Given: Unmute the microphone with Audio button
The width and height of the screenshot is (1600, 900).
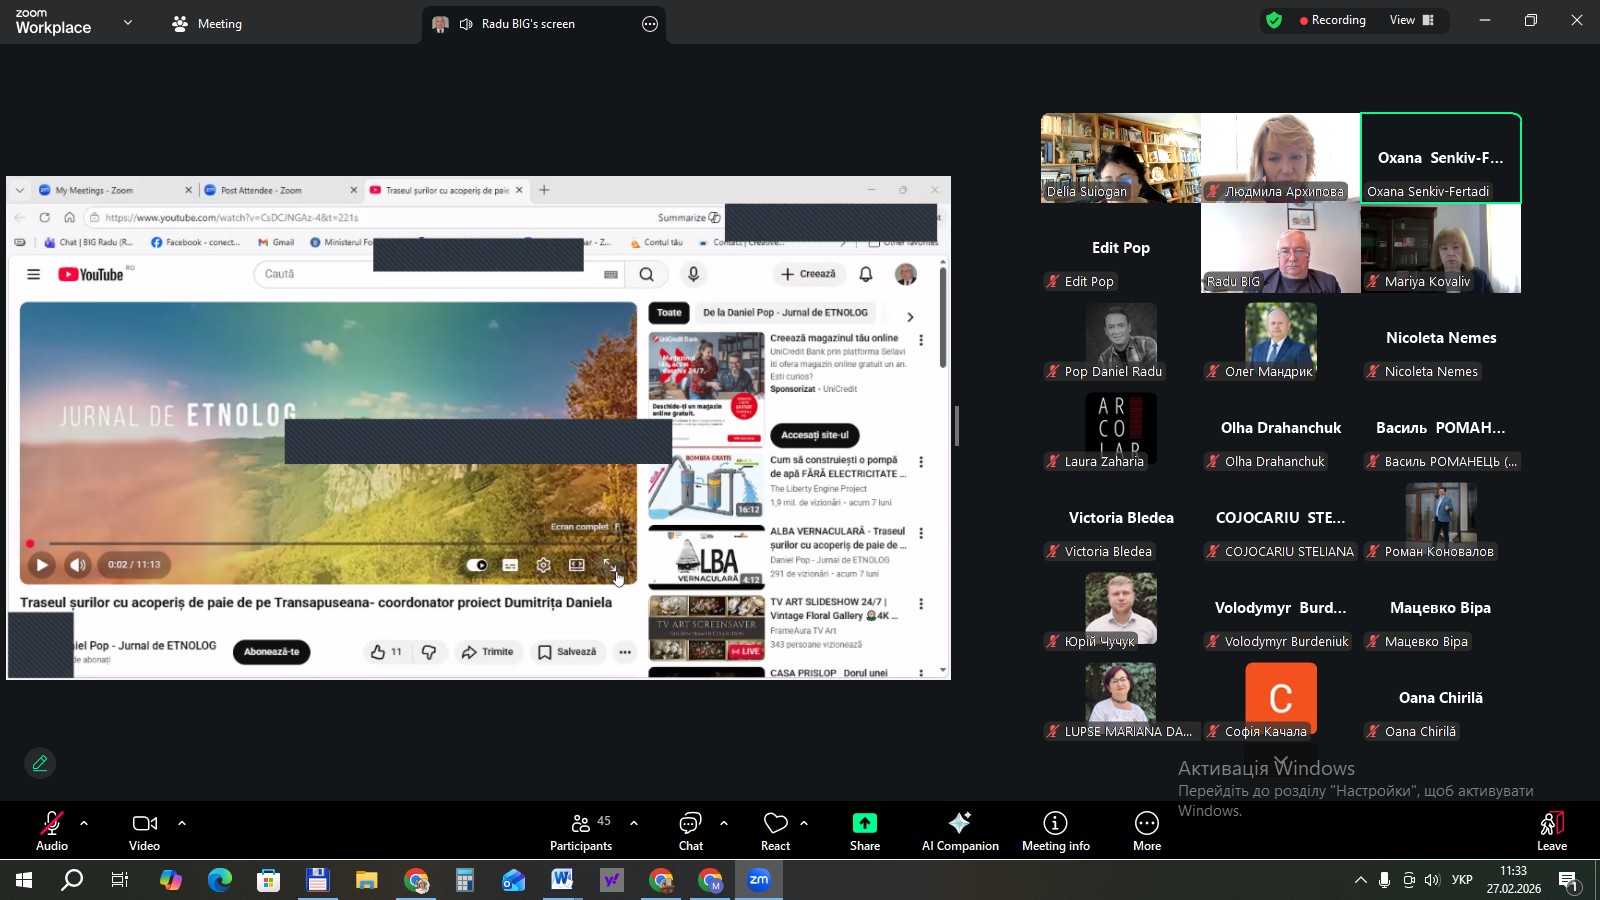Looking at the screenshot, I should tap(51, 831).
